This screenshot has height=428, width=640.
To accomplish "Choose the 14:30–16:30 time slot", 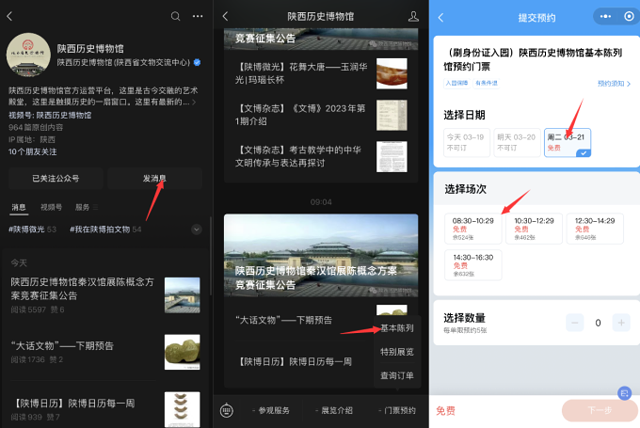I will pyautogui.click(x=472, y=262).
